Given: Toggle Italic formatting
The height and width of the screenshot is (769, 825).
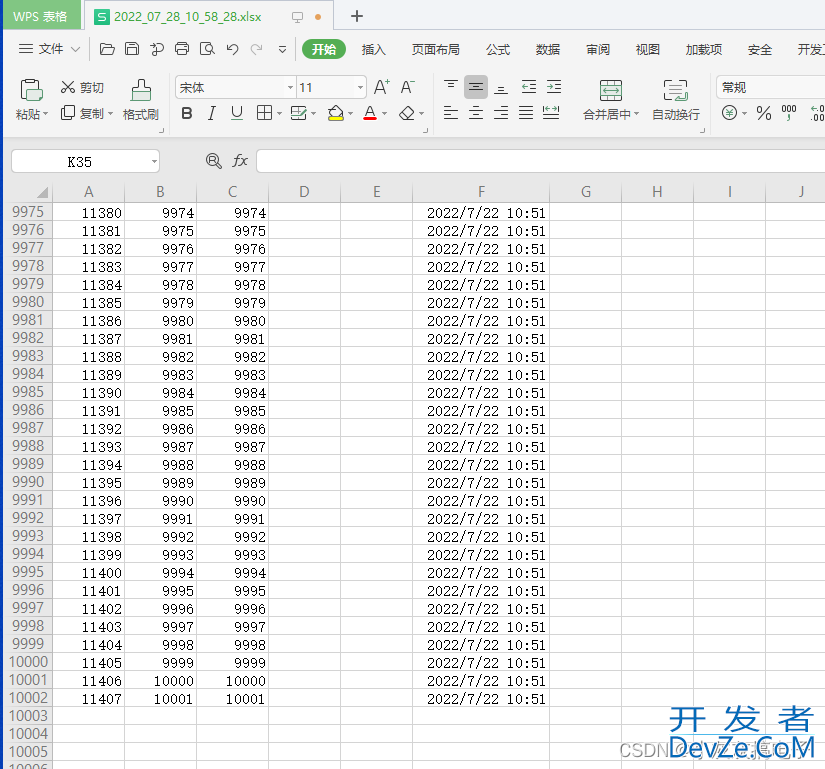Looking at the screenshot, I should pos(211,114).
